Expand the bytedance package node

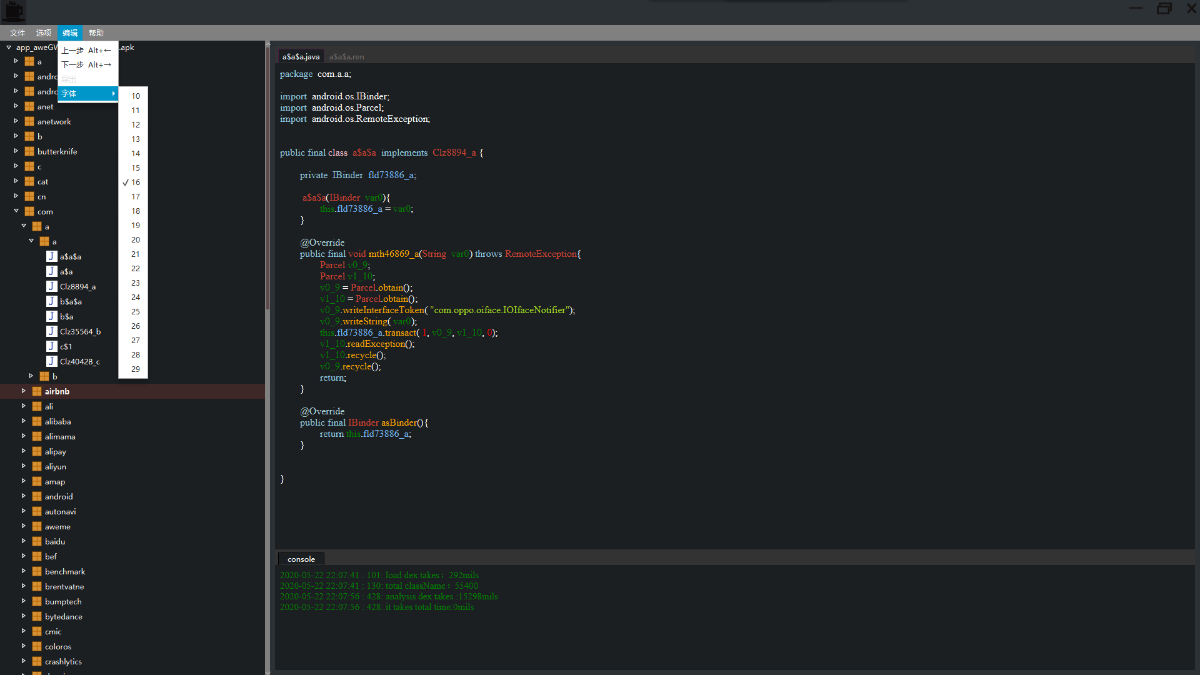pos(23,616)
